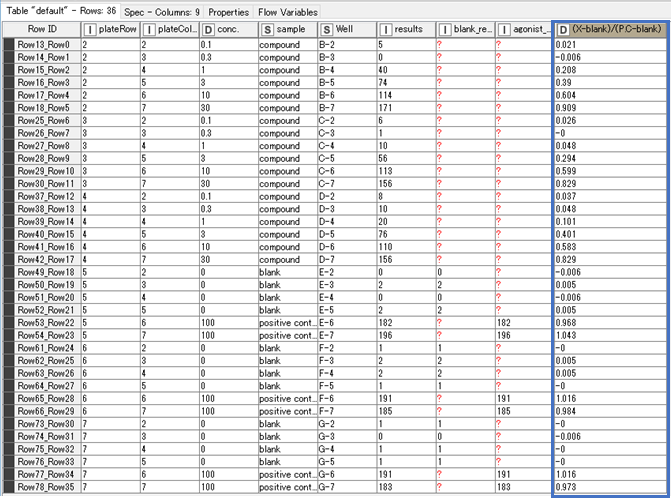Click normalized value 0.909

[611, 108]
